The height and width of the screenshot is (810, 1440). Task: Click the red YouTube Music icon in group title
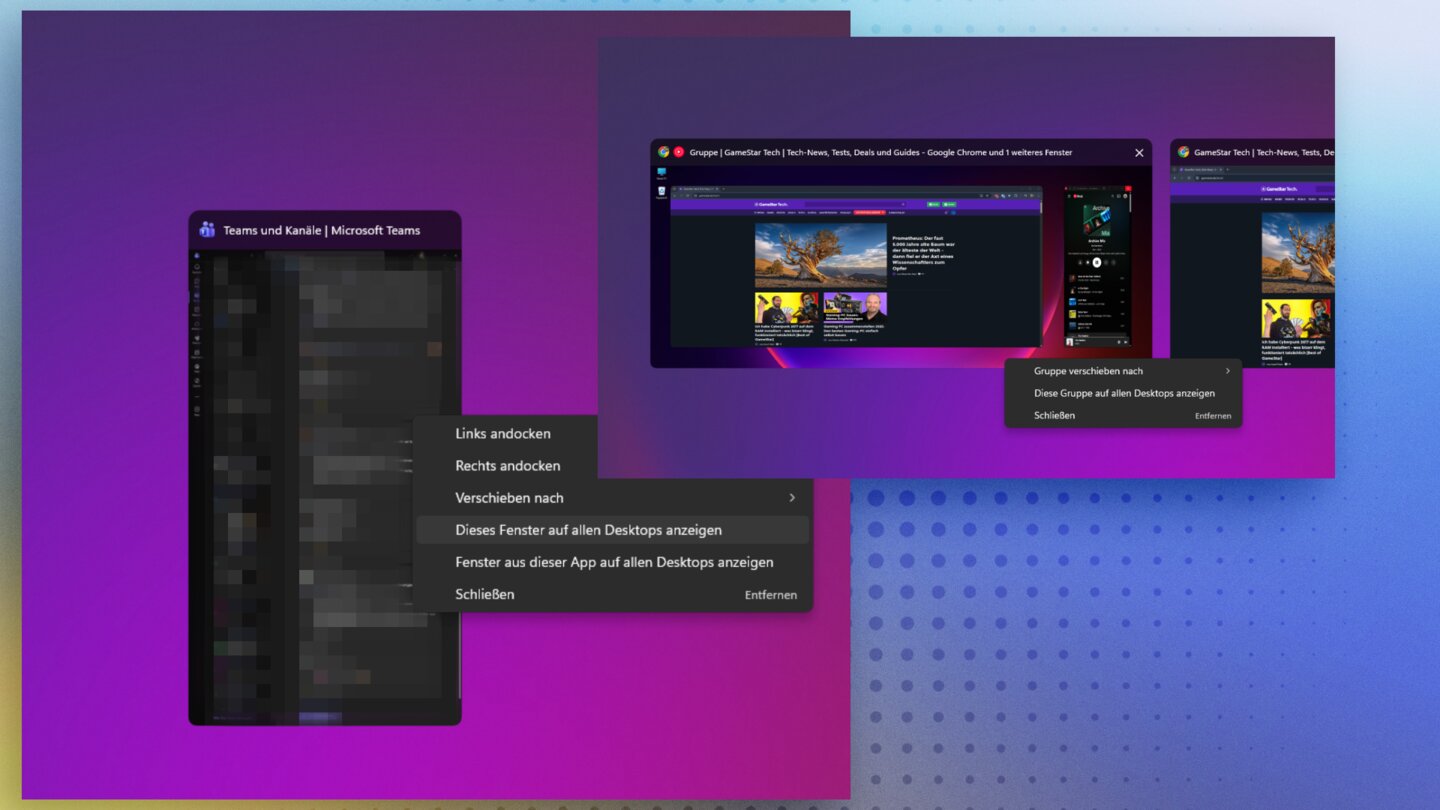tap(678, 152)
